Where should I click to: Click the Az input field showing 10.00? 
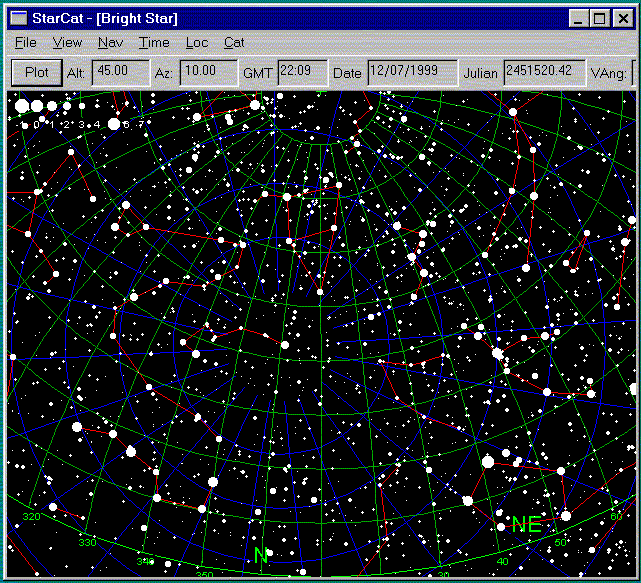pyautogui.click(x=209, y=73)
